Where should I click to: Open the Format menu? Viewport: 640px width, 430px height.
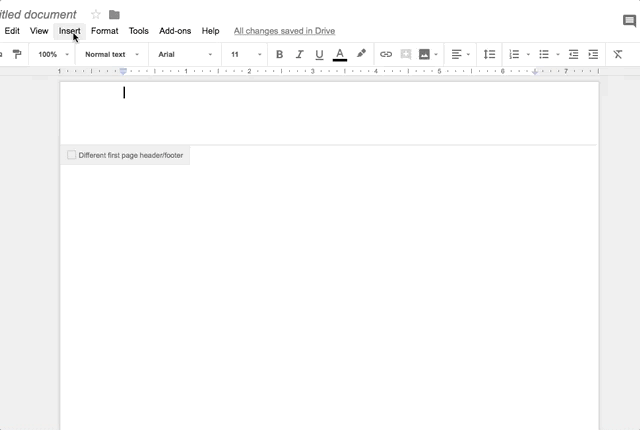[104, 31]
